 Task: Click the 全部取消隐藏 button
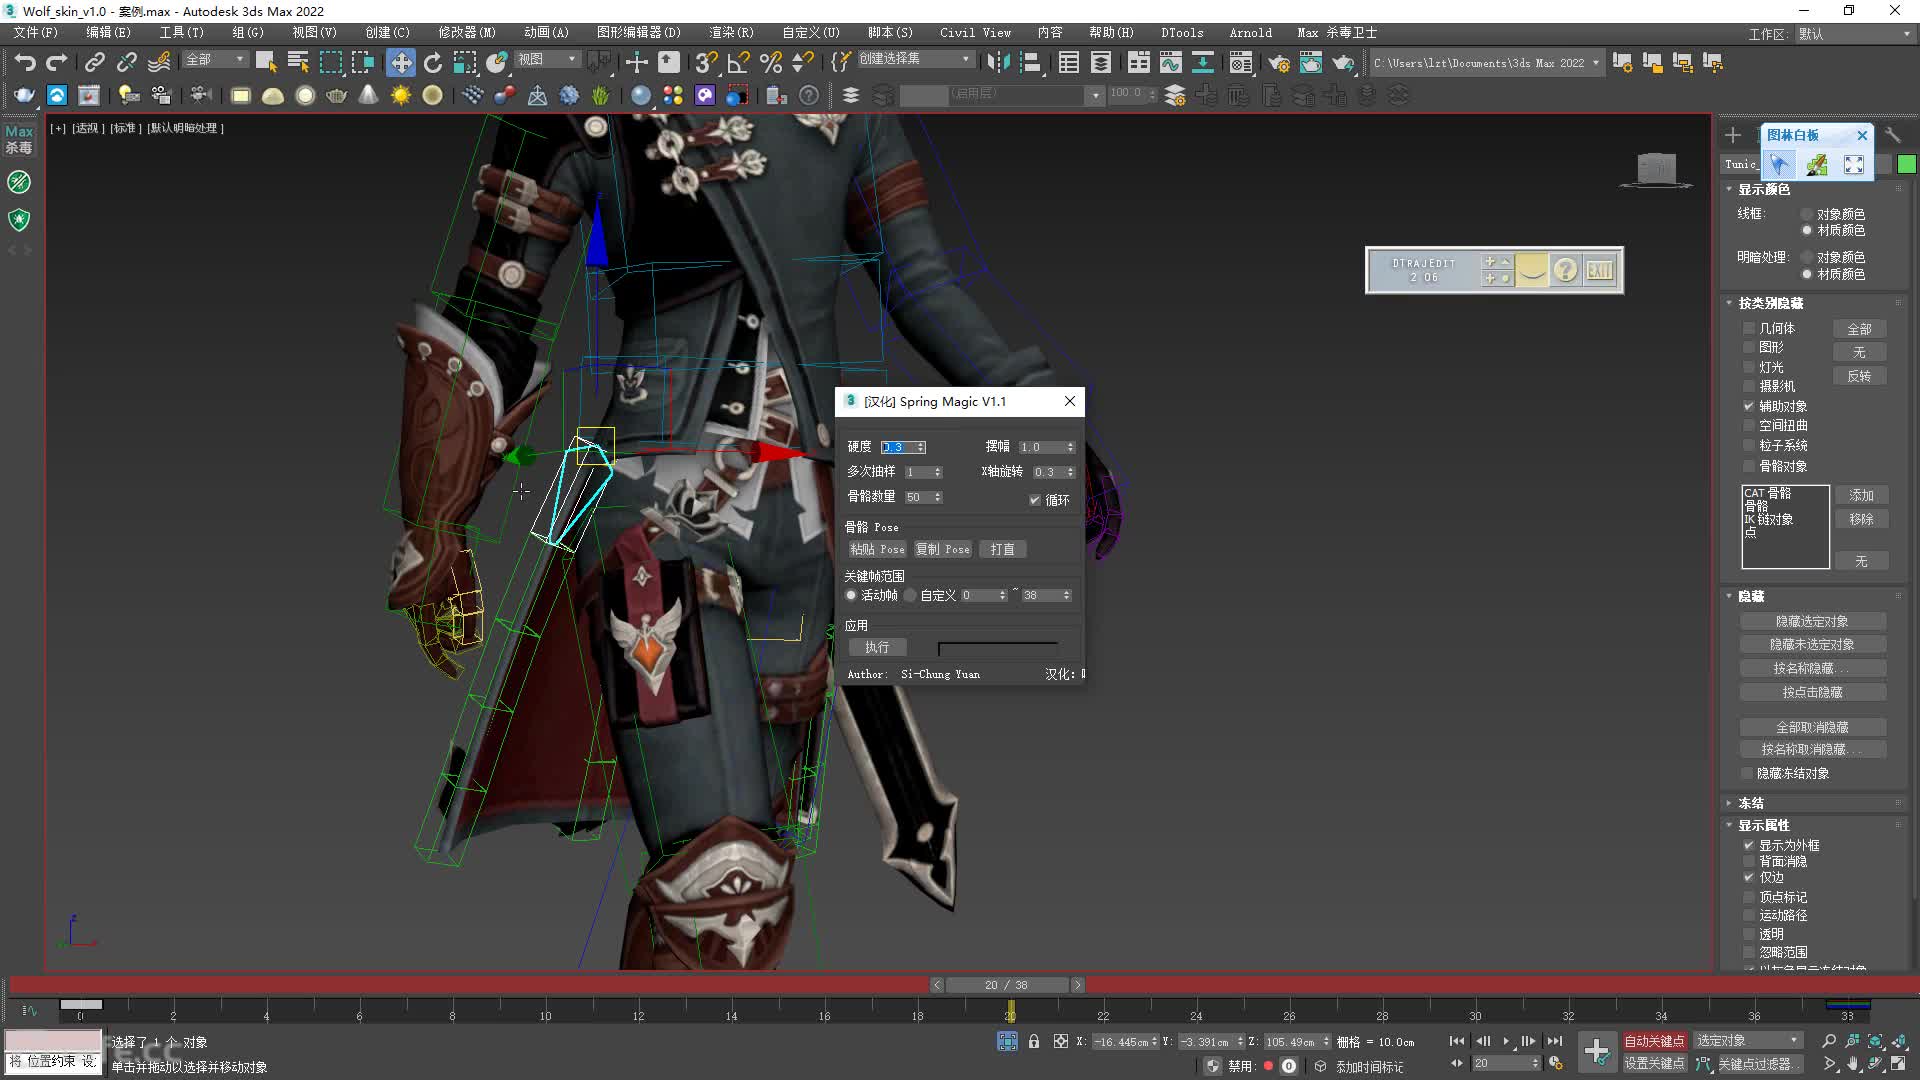pyautogui.click(x=1812, y=727)
